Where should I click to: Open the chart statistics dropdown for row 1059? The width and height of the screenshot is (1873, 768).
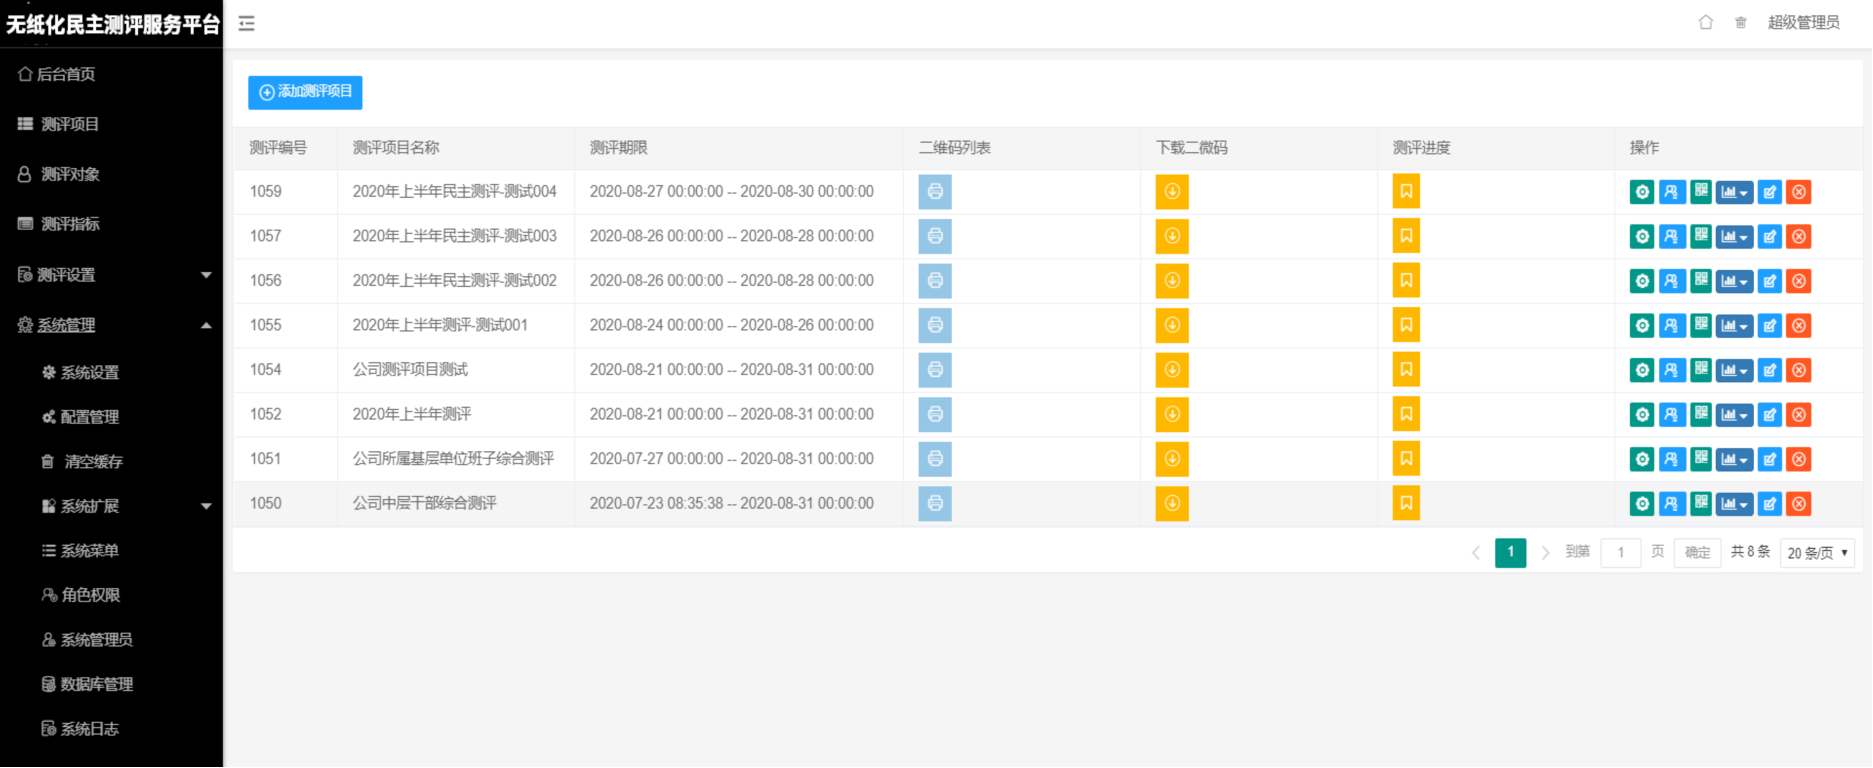(1735, 193)
